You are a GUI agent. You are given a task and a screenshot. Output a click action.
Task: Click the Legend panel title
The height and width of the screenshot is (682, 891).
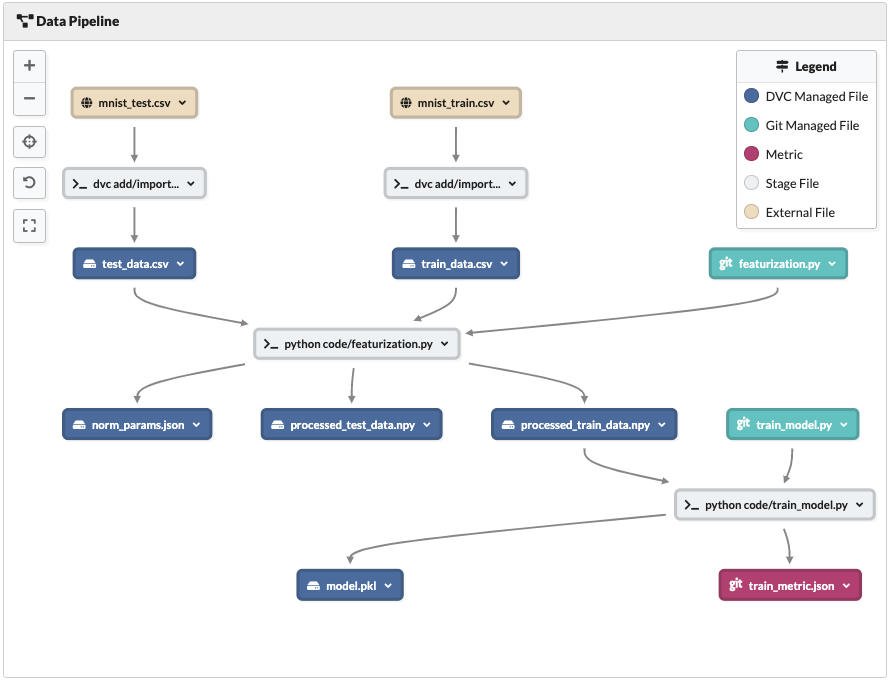[806, 67]
